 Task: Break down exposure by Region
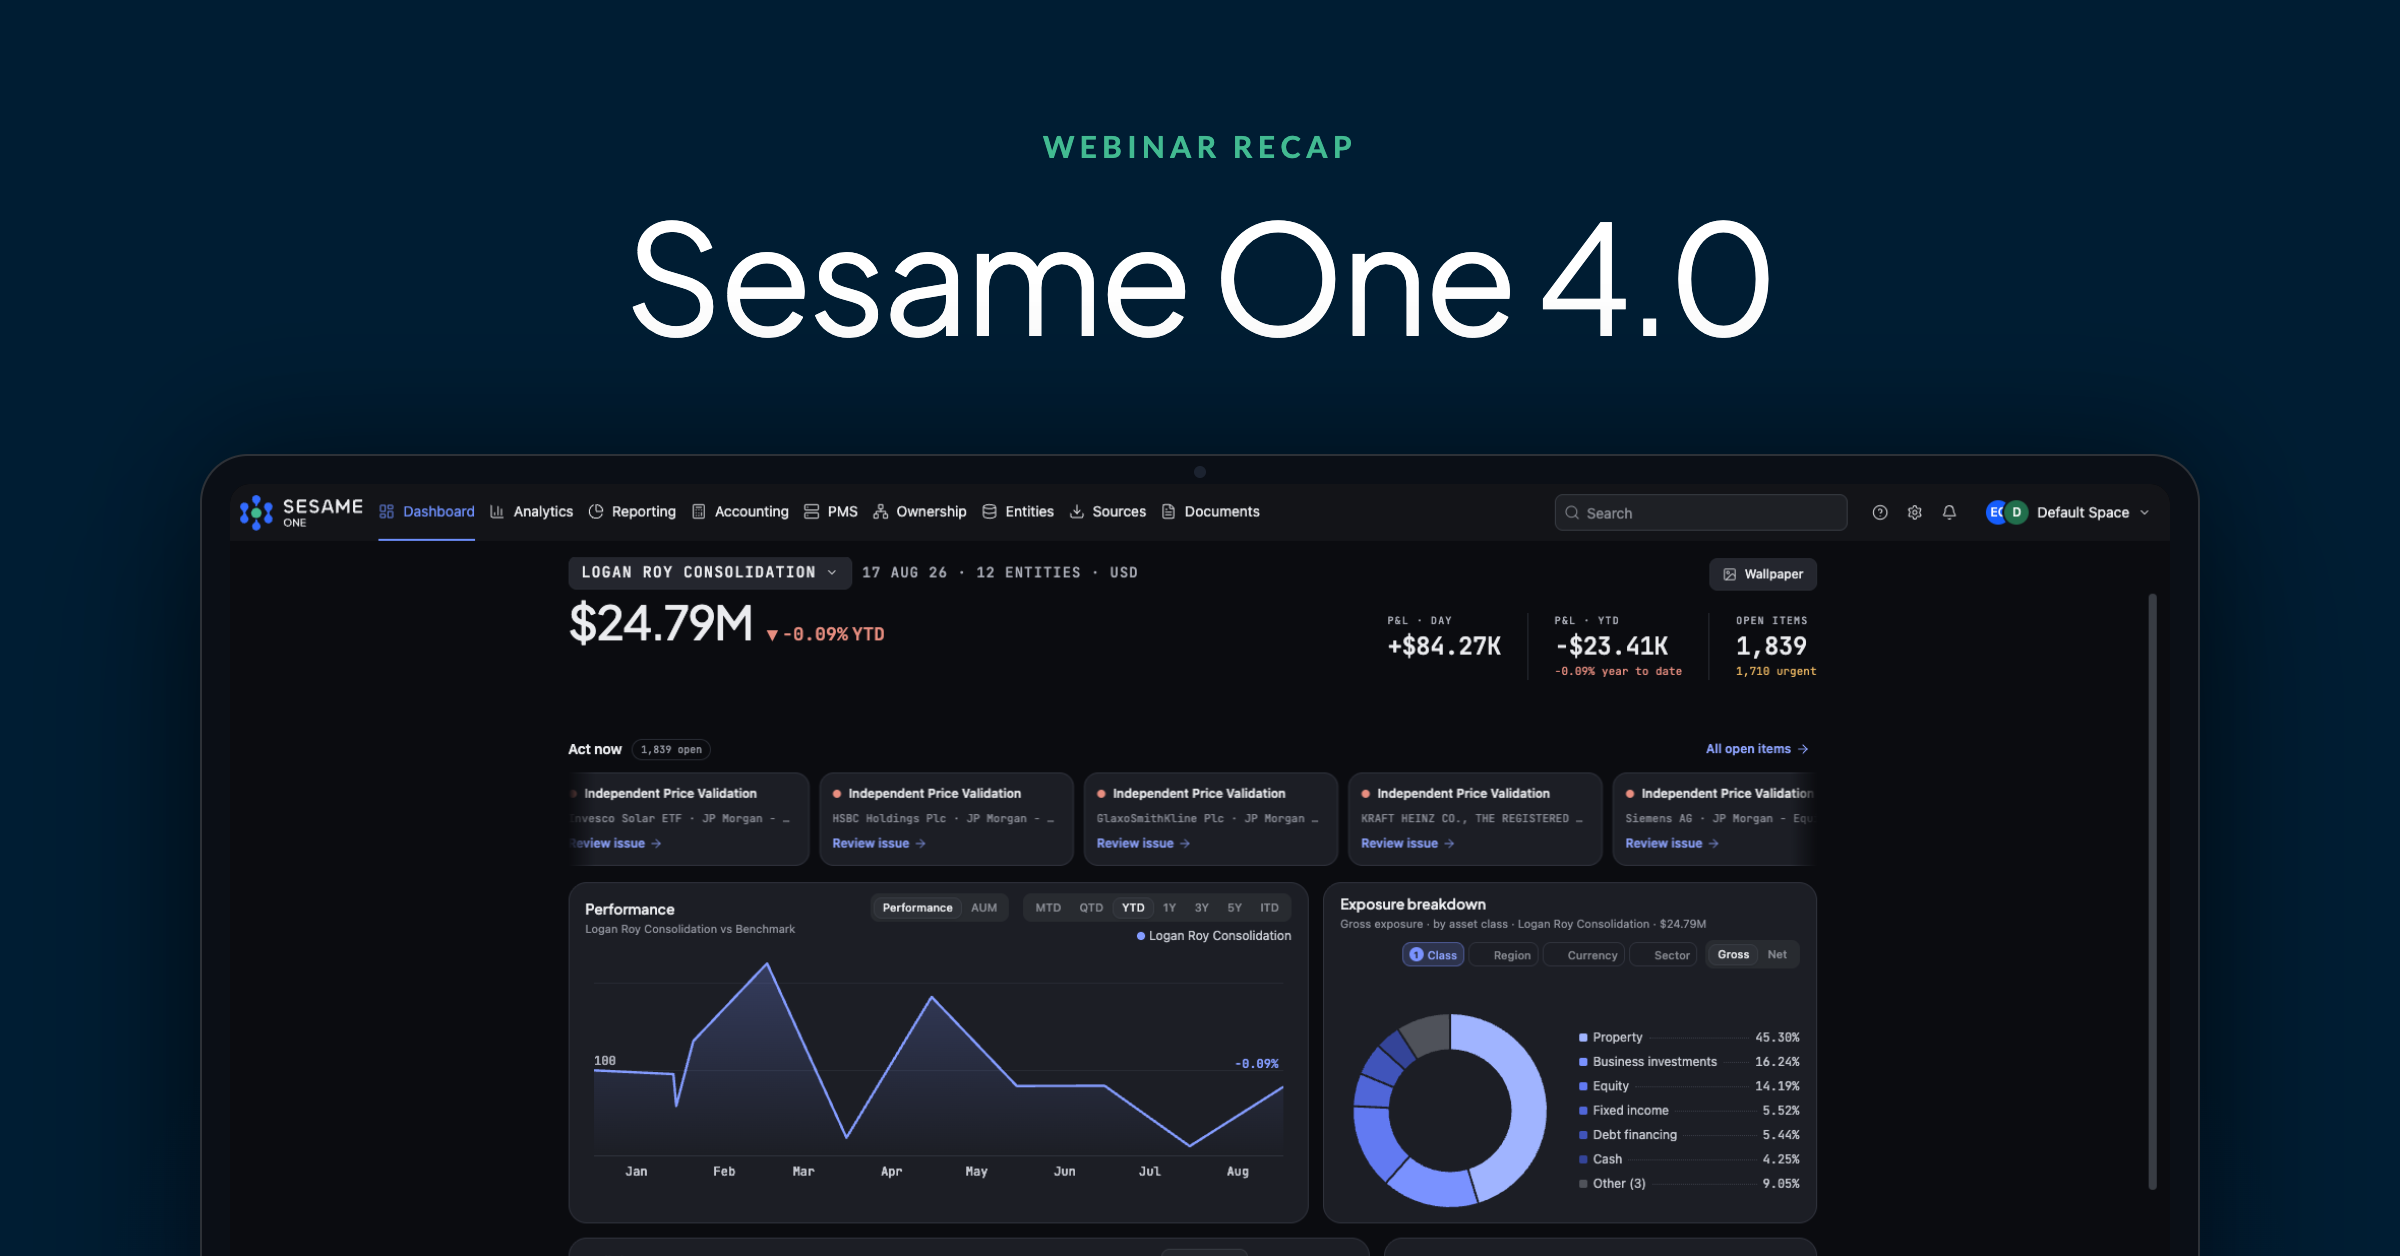pos(1504,955)
